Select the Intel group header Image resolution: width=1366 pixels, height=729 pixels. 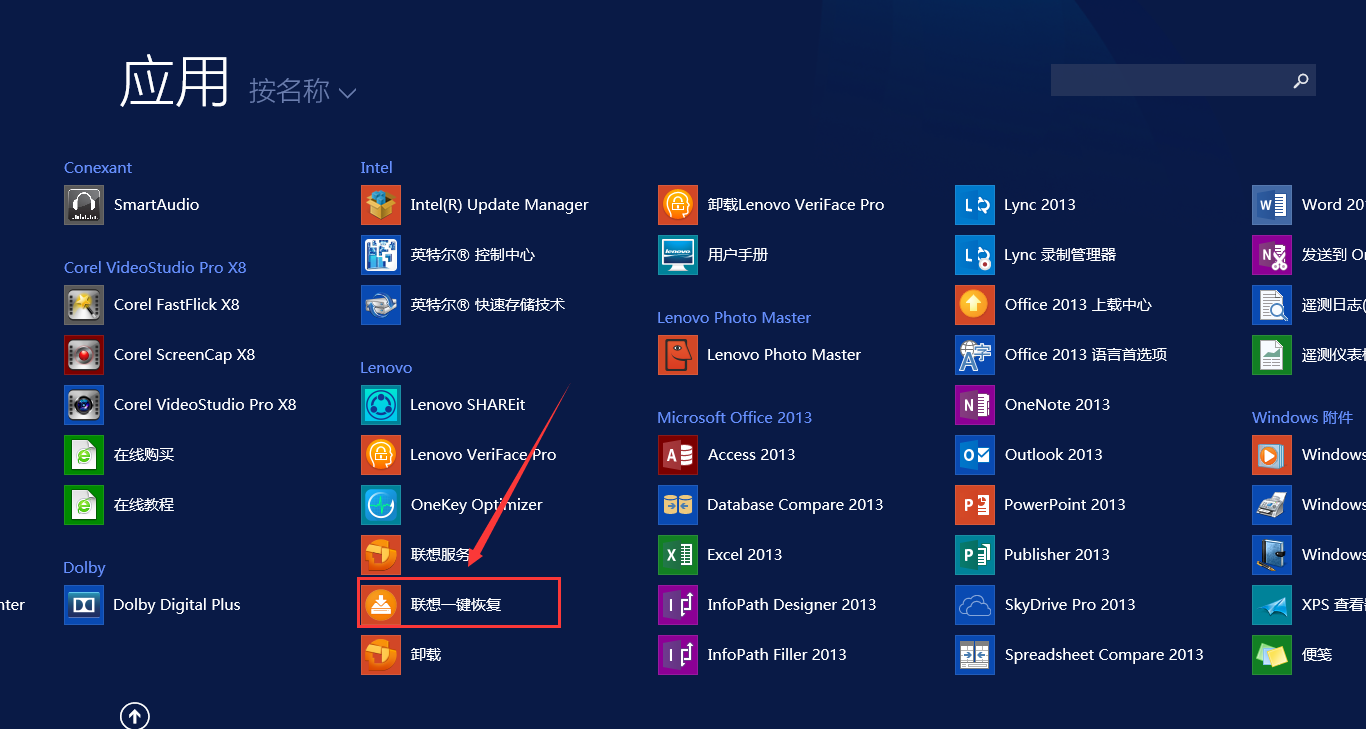point(377,168)
